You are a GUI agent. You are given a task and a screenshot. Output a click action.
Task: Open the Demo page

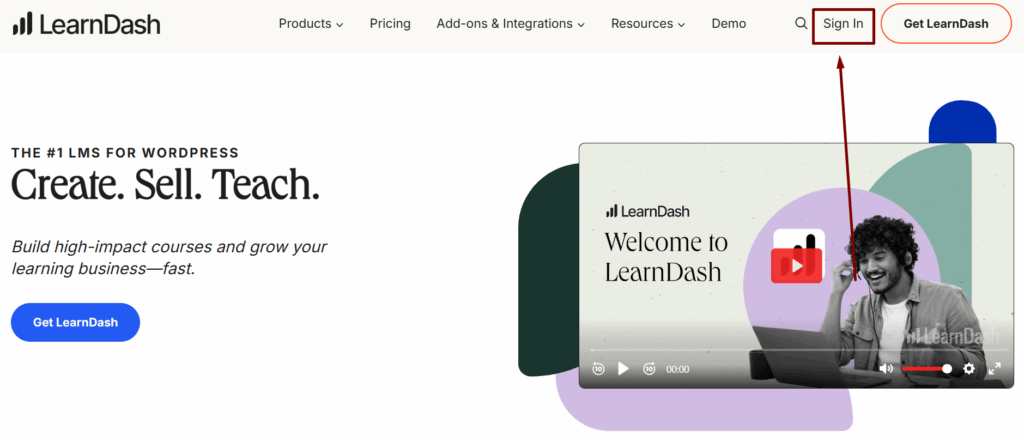[x=729, y=24]
